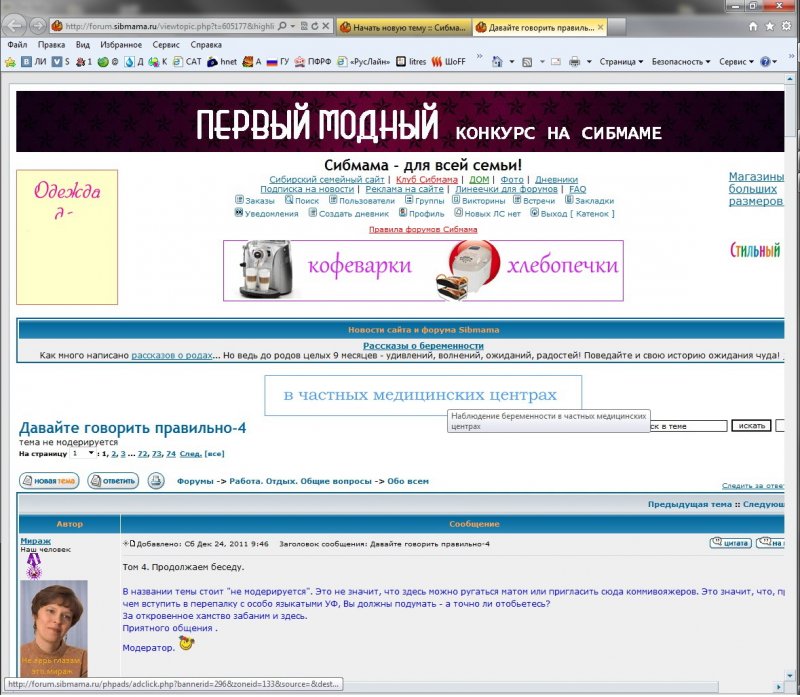Image resolution: width=800 pixels, height=697 pixels.
Task: Go to topic page 74
Action: click(170, 454)
